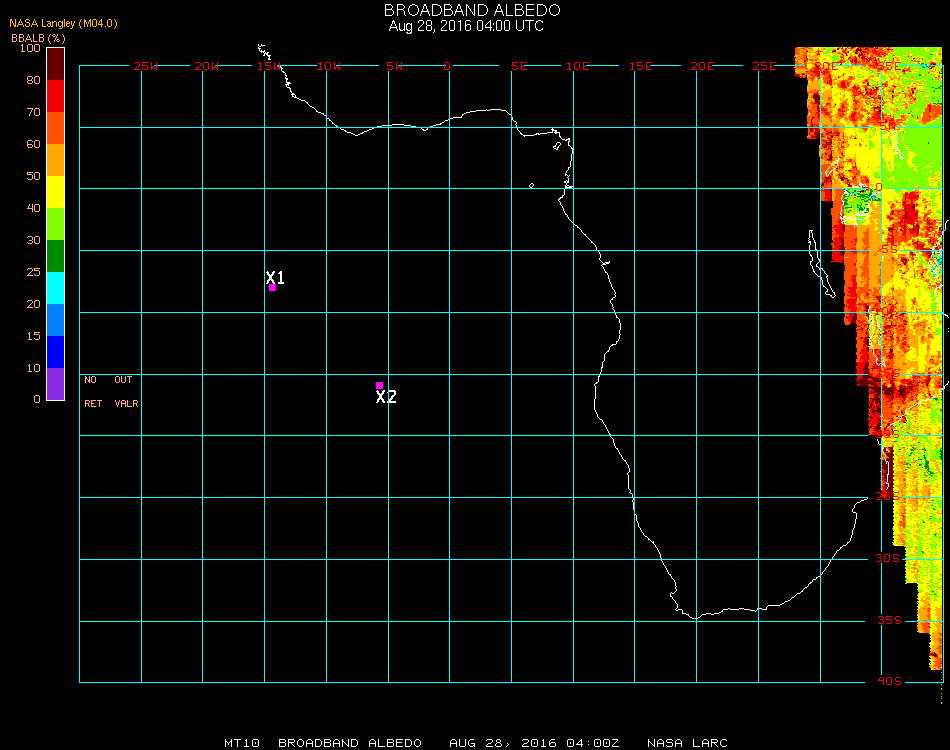Click the legend value 100
Image resolution: width=950 pixels, height=750 pixels.
[30, 48]
